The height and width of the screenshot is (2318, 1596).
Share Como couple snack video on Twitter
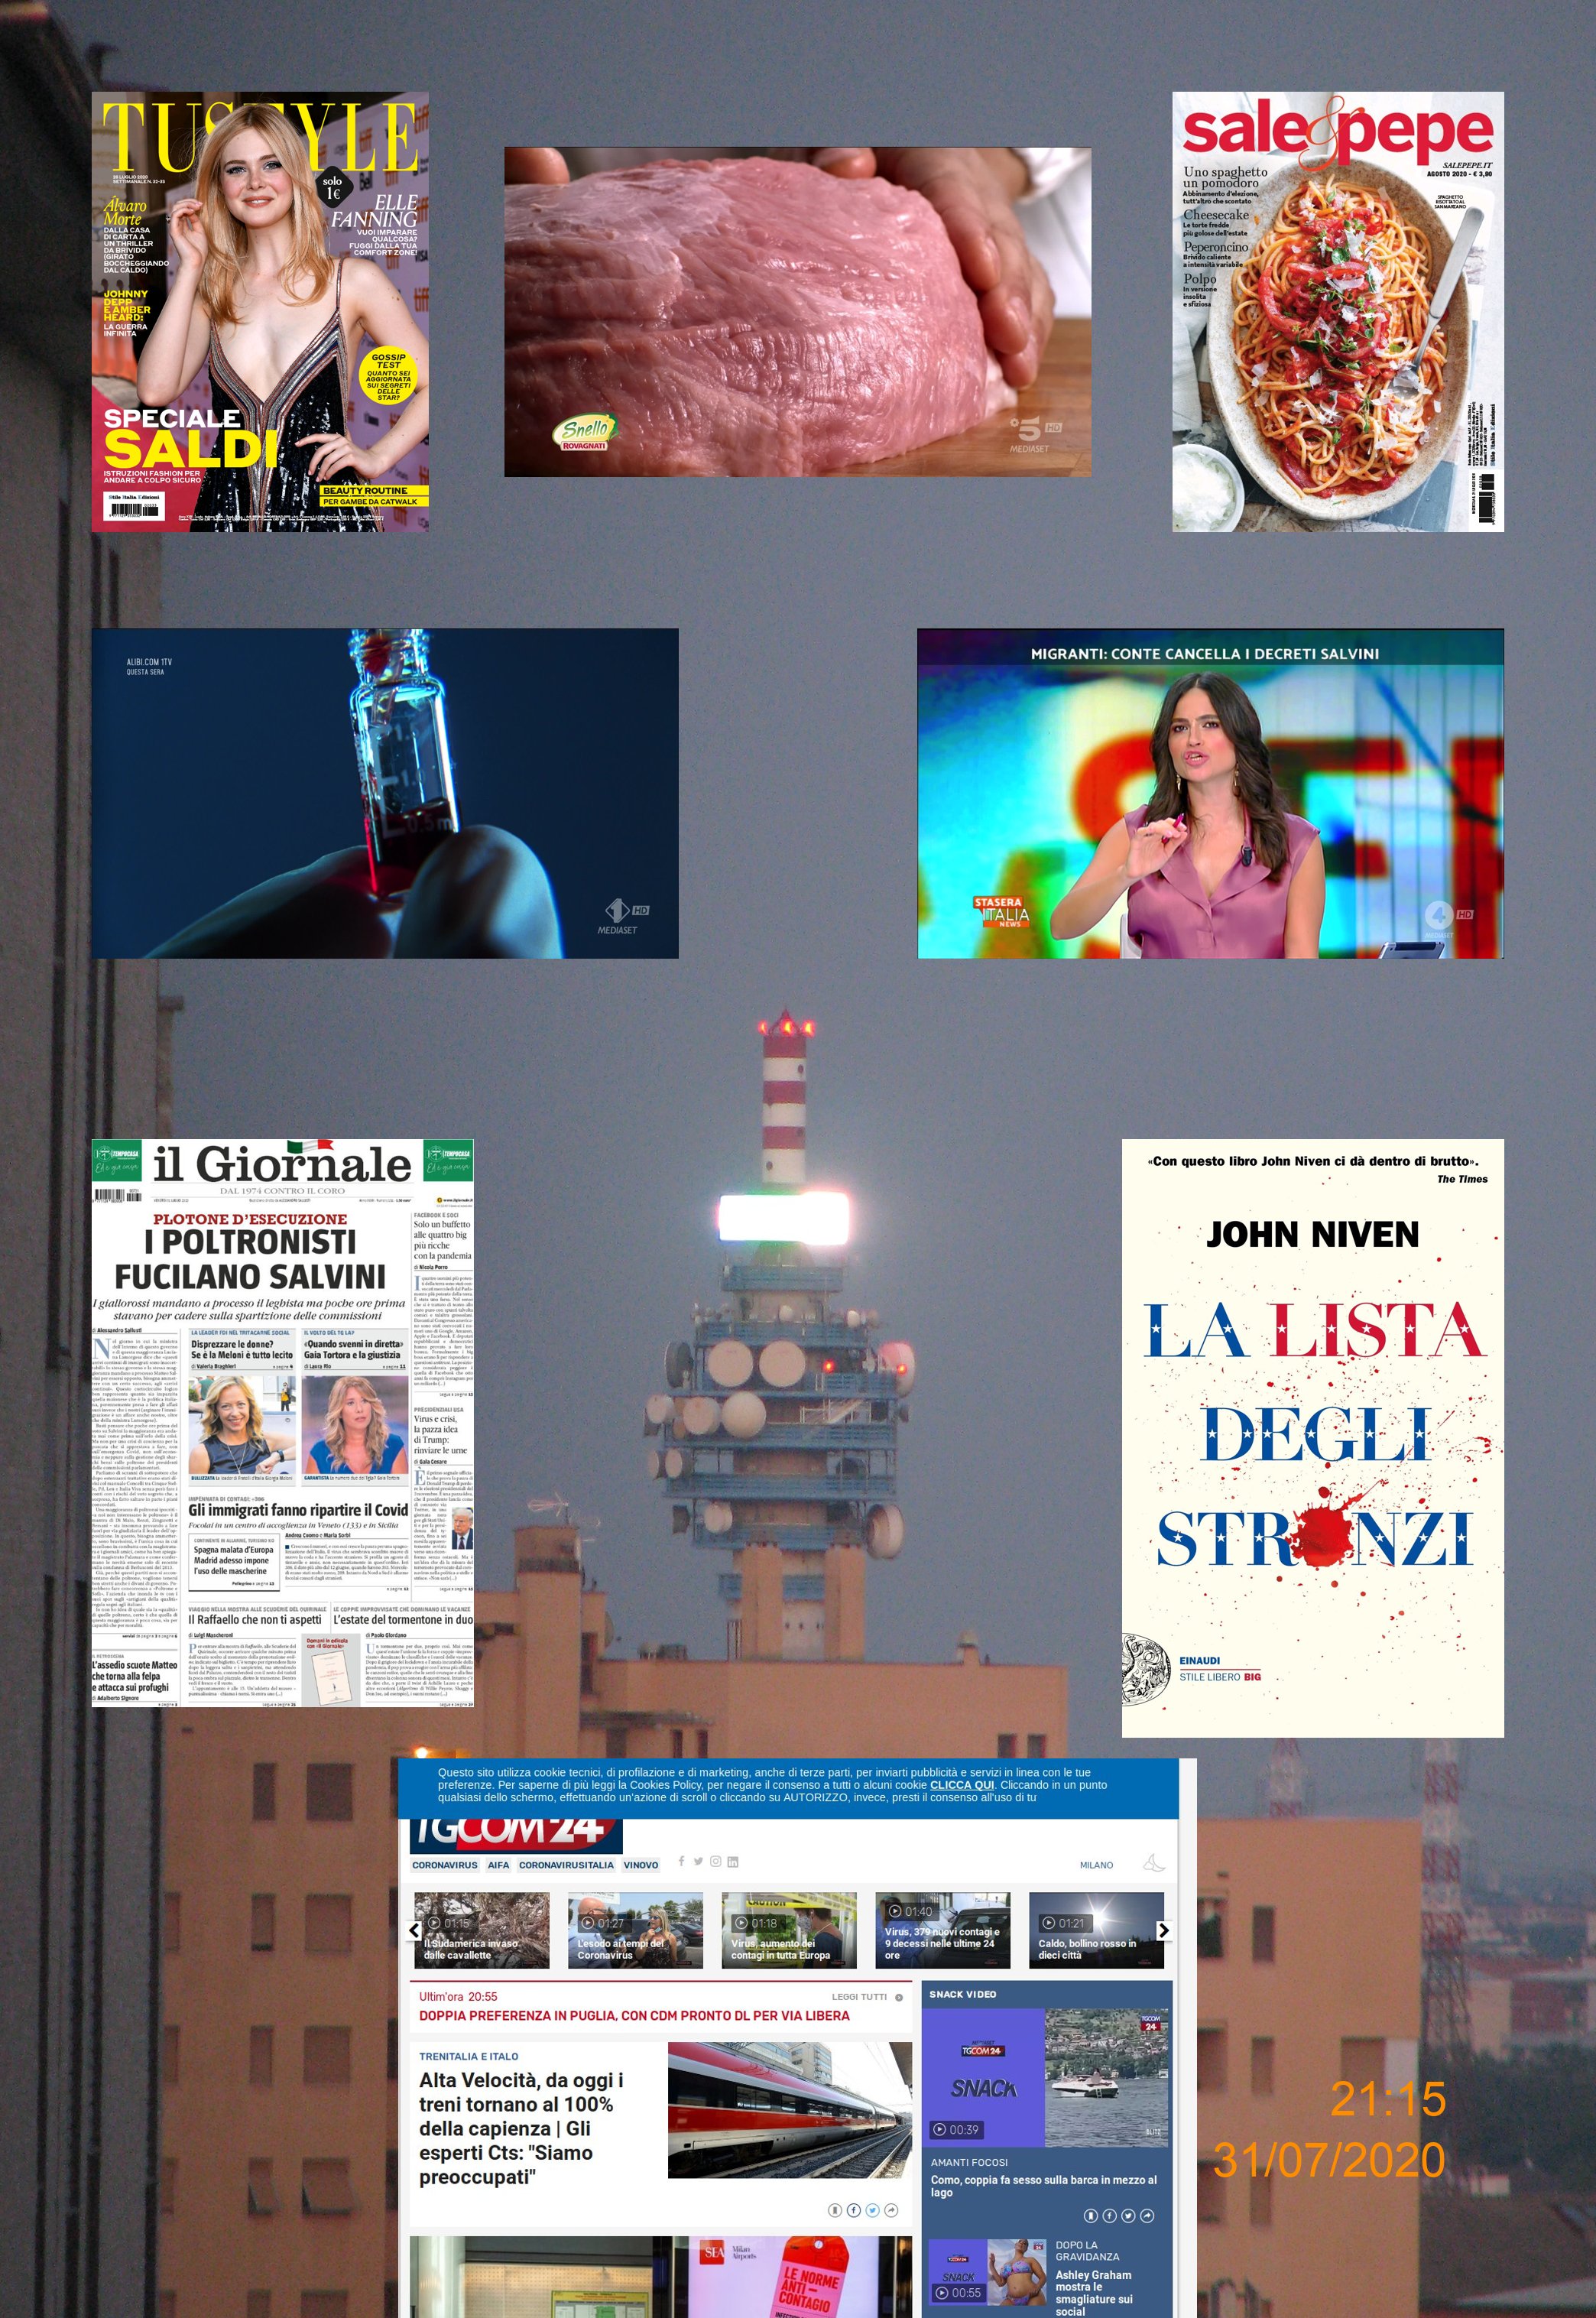pyautogui.click(x=1128, y=2216)
